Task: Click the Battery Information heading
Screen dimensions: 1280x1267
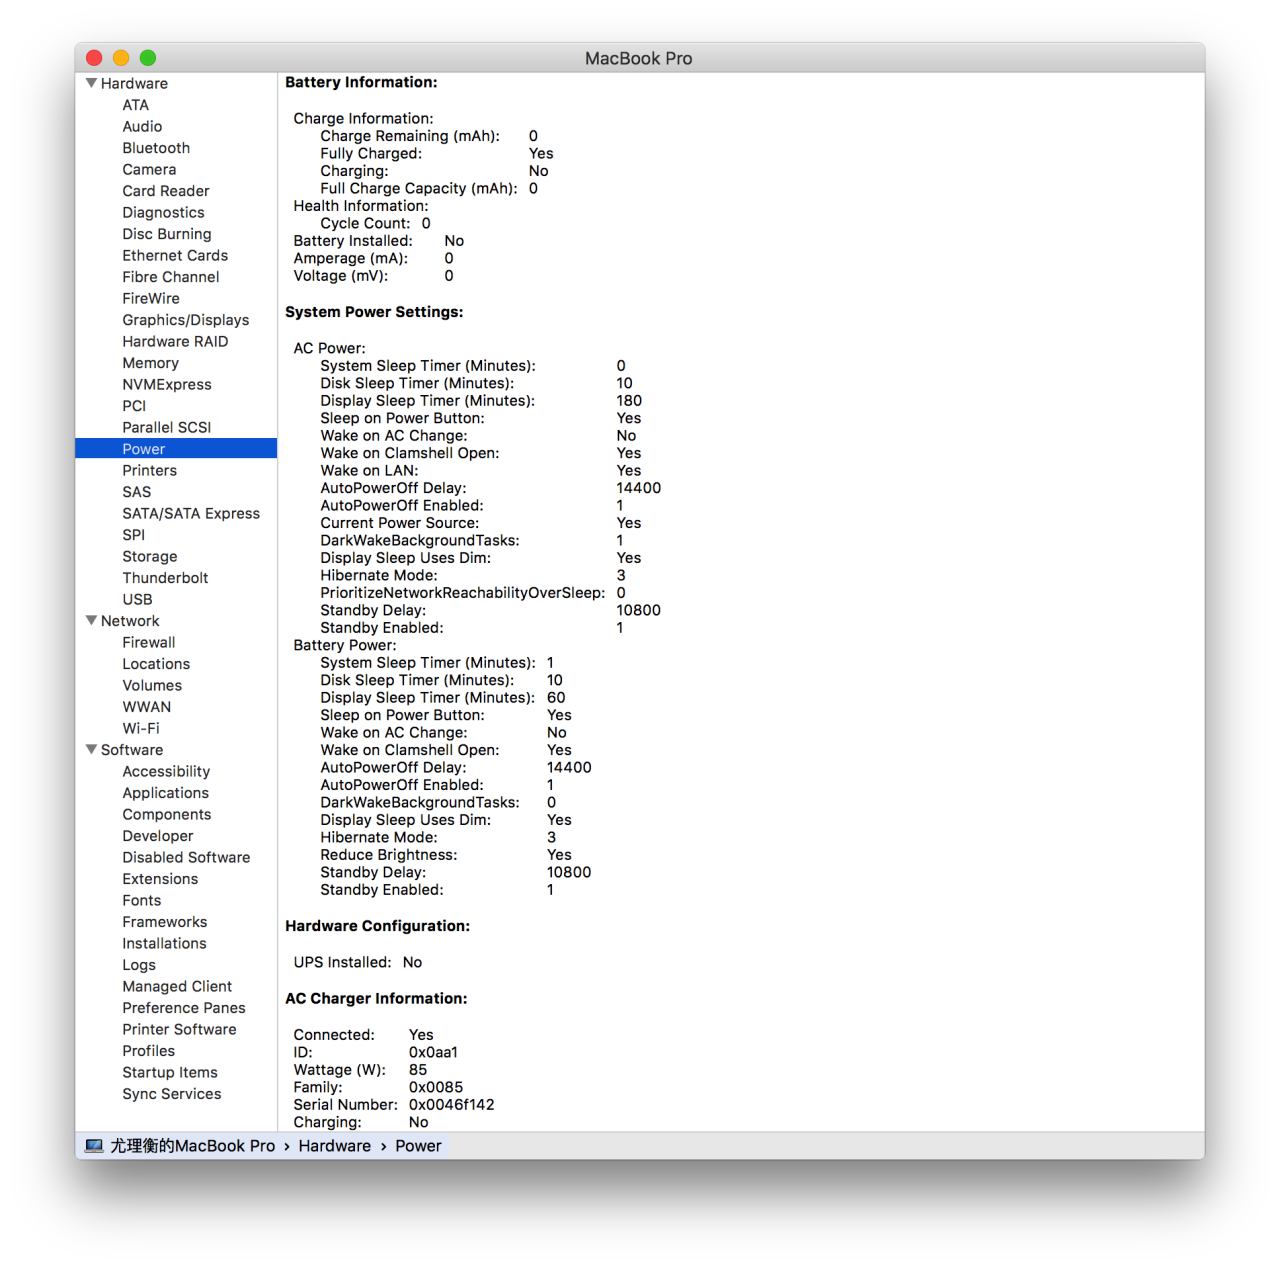Action: coord(361,82)
